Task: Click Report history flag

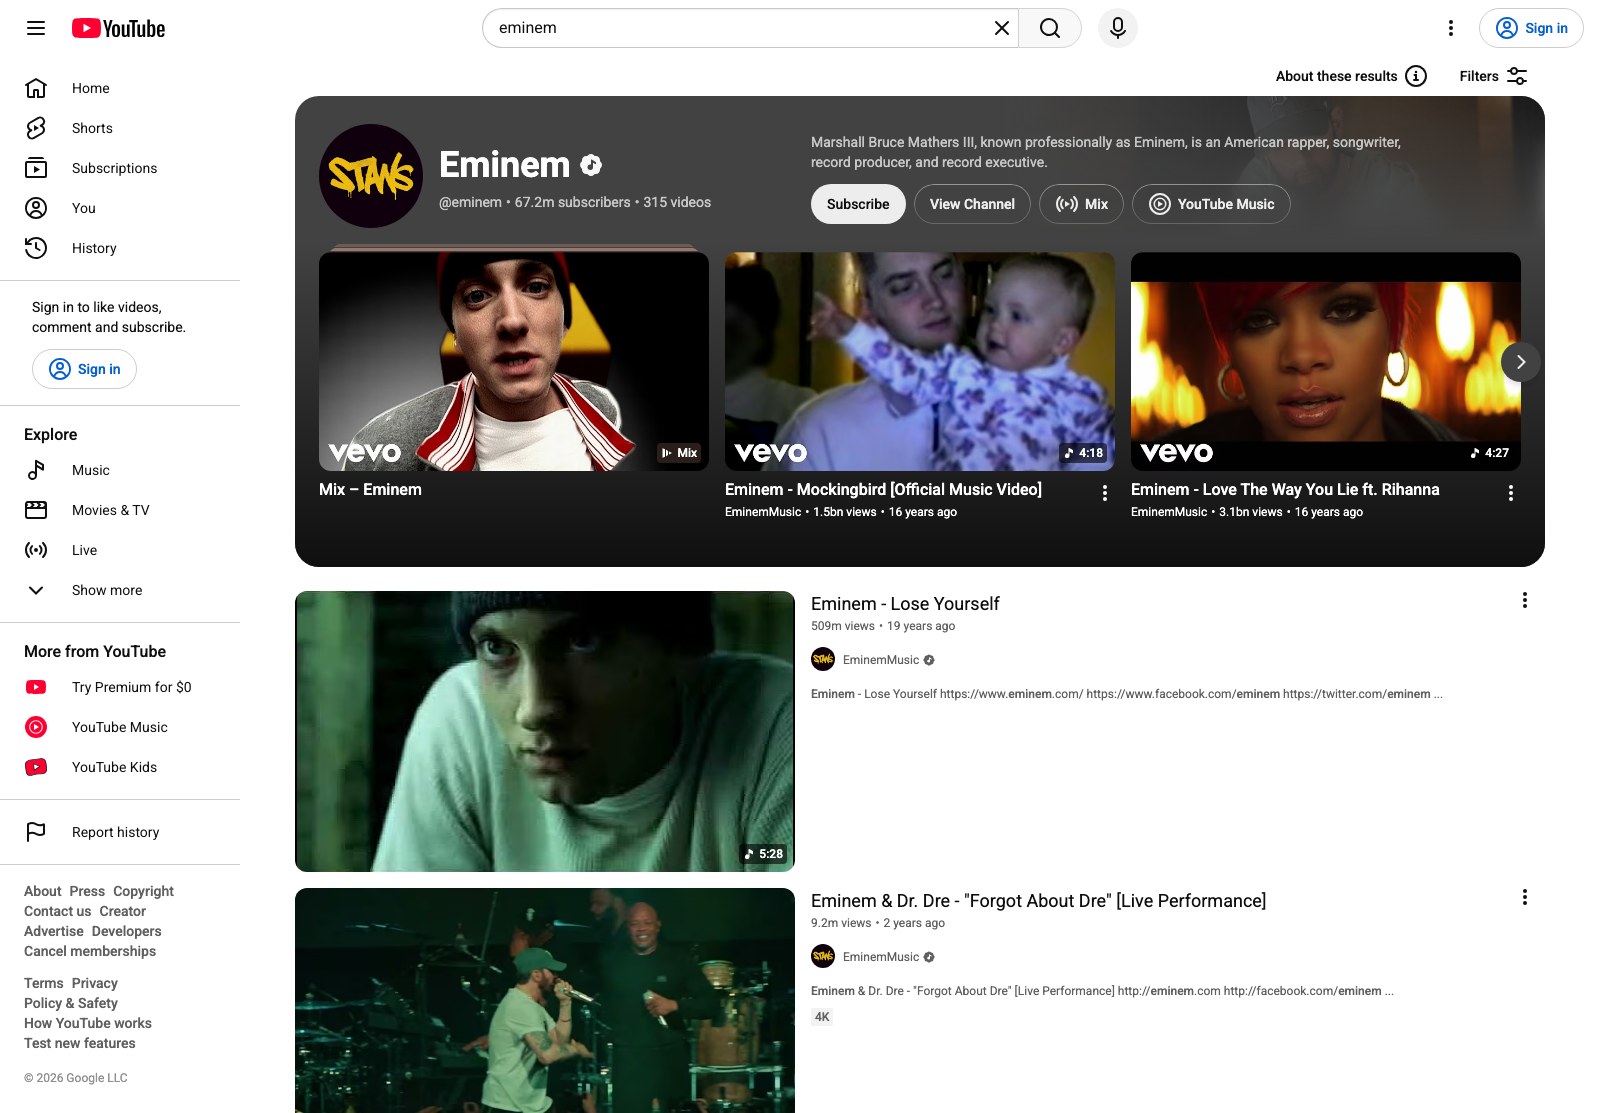Action: pos(120,832)
